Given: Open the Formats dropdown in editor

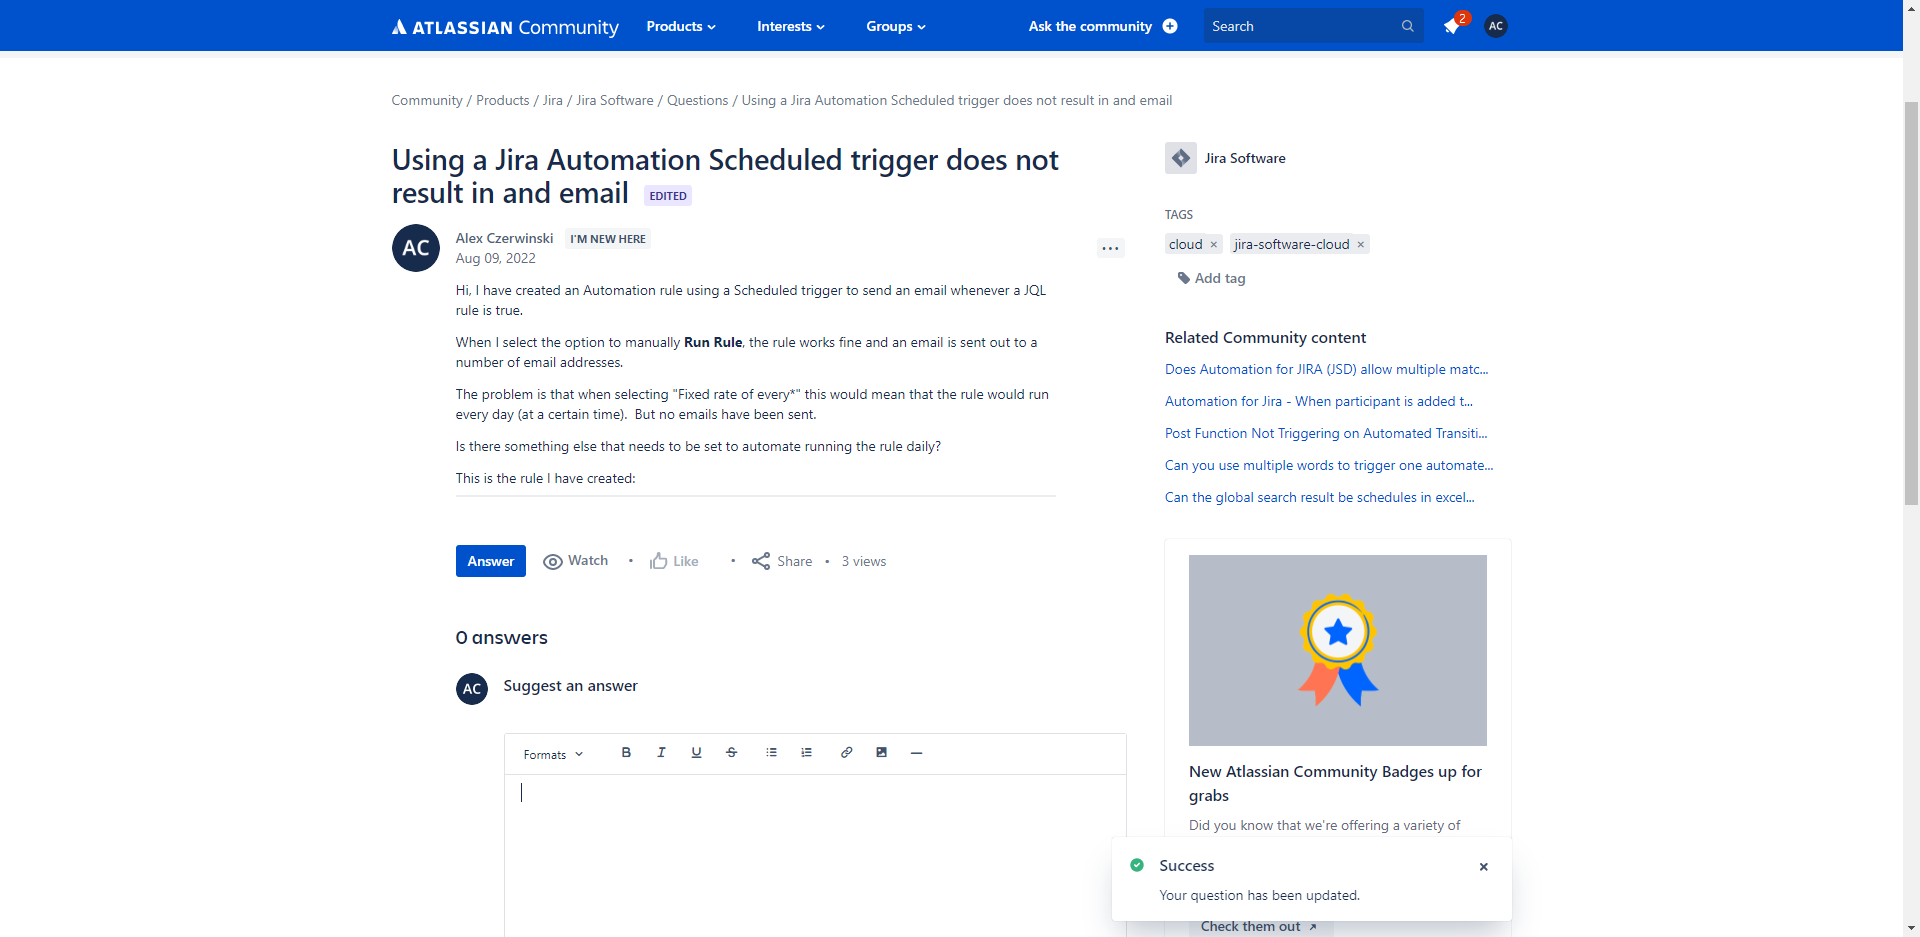Looking at the screenshot, I should [553, 755].
